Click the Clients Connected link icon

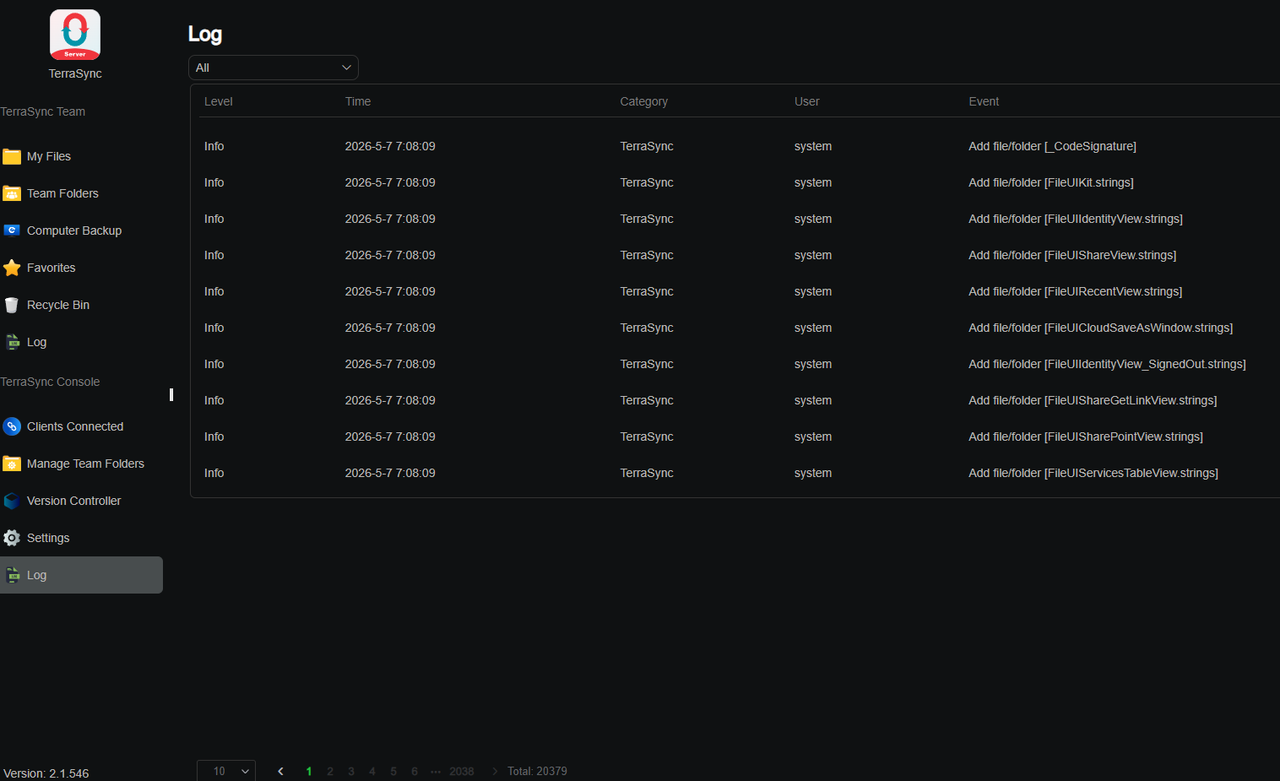tap(12, 426)
